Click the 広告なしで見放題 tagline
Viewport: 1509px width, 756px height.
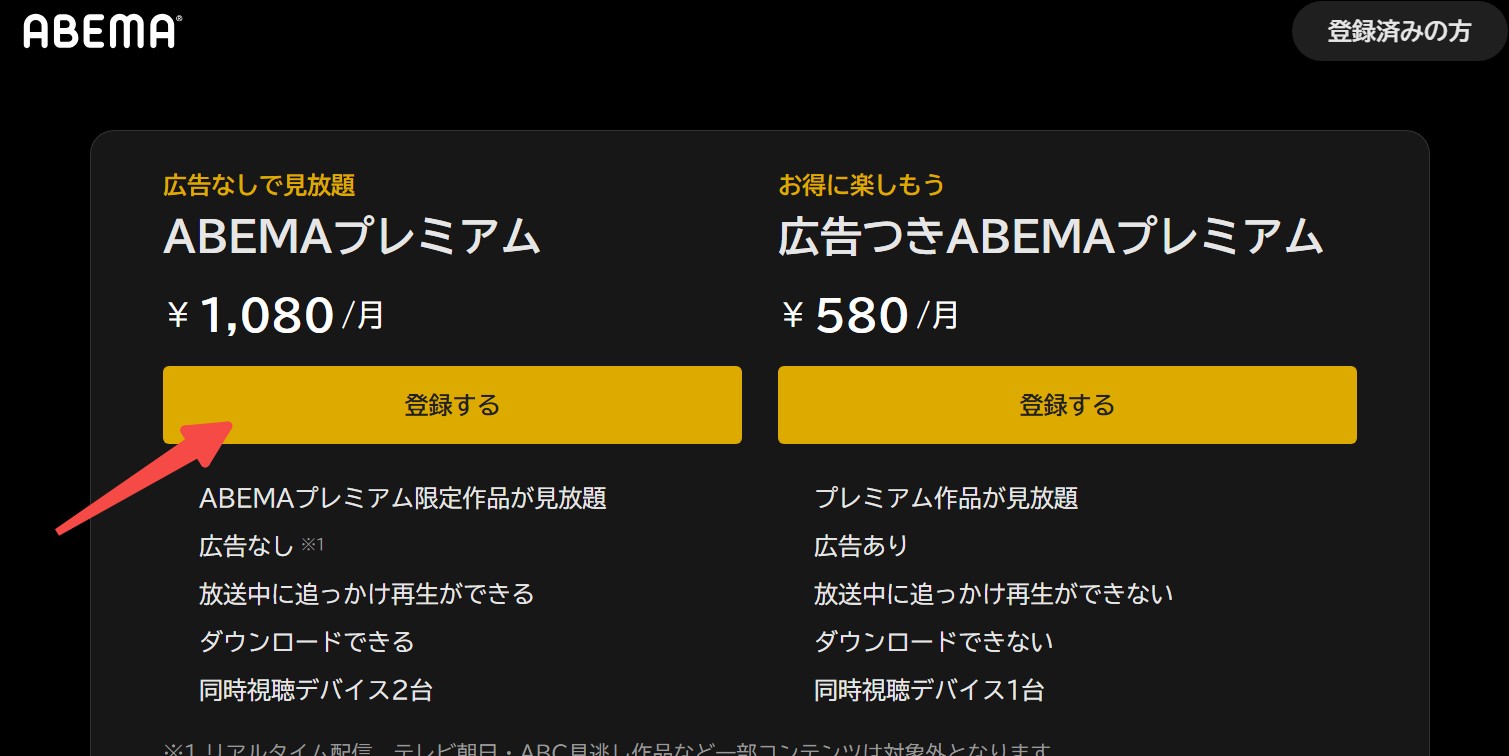pyautogui.click(x=260, y=185)
